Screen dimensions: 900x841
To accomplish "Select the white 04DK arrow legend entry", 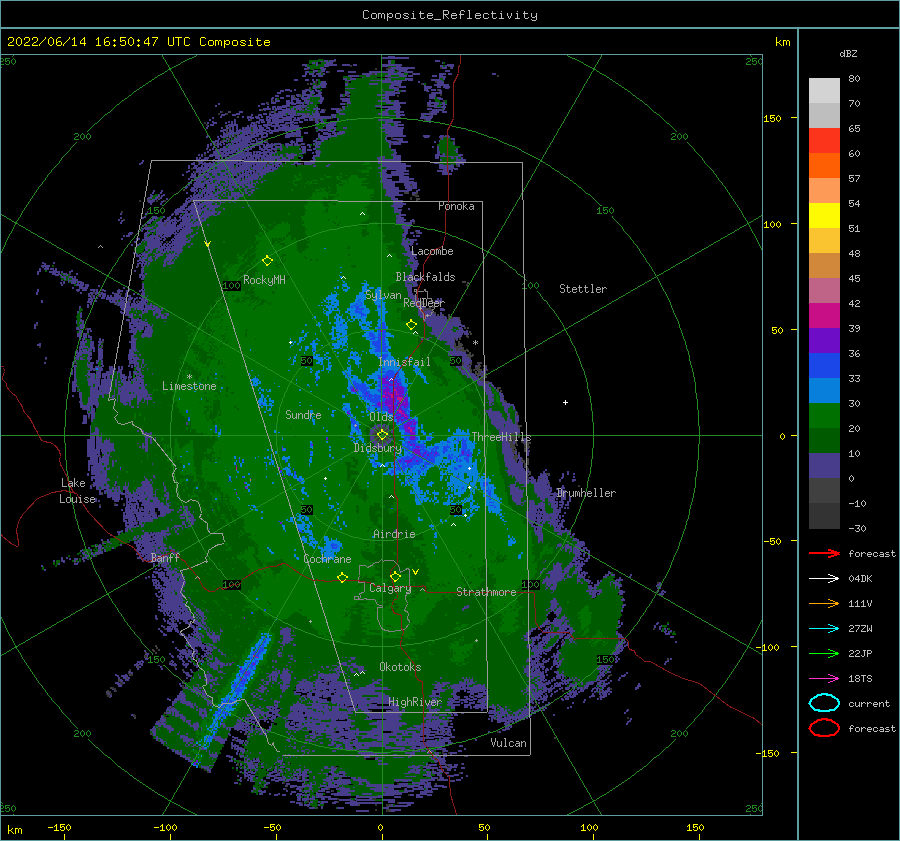I will click(x=824, y=578).
